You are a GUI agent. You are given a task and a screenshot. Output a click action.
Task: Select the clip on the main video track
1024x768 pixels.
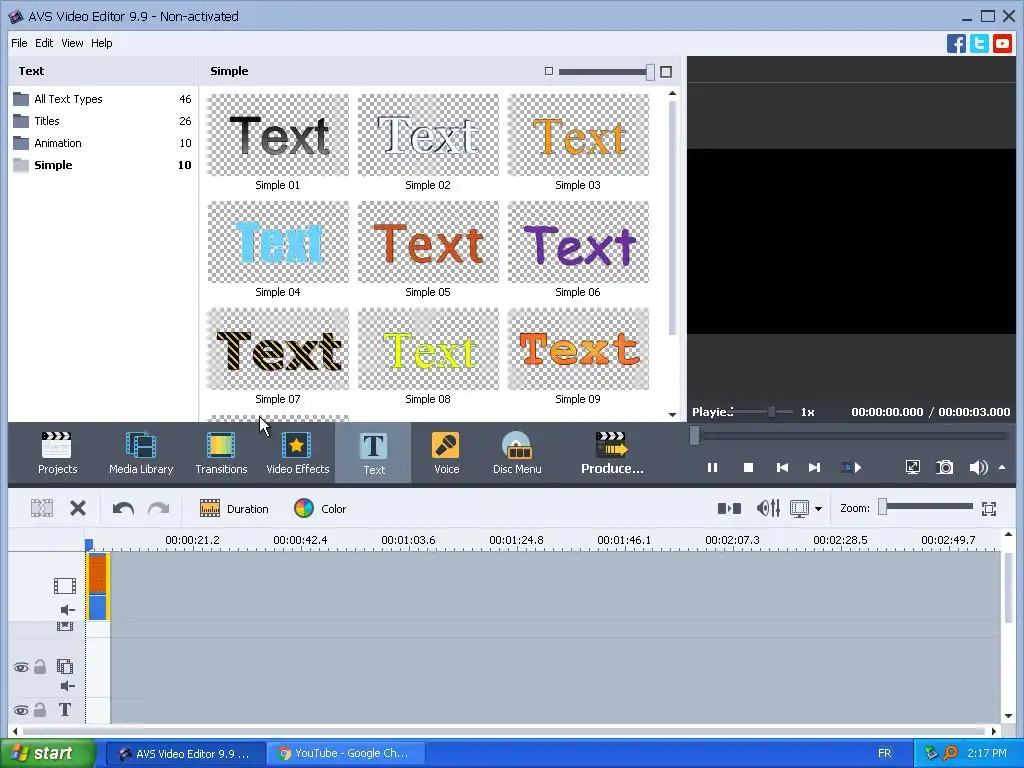point(98,586)
